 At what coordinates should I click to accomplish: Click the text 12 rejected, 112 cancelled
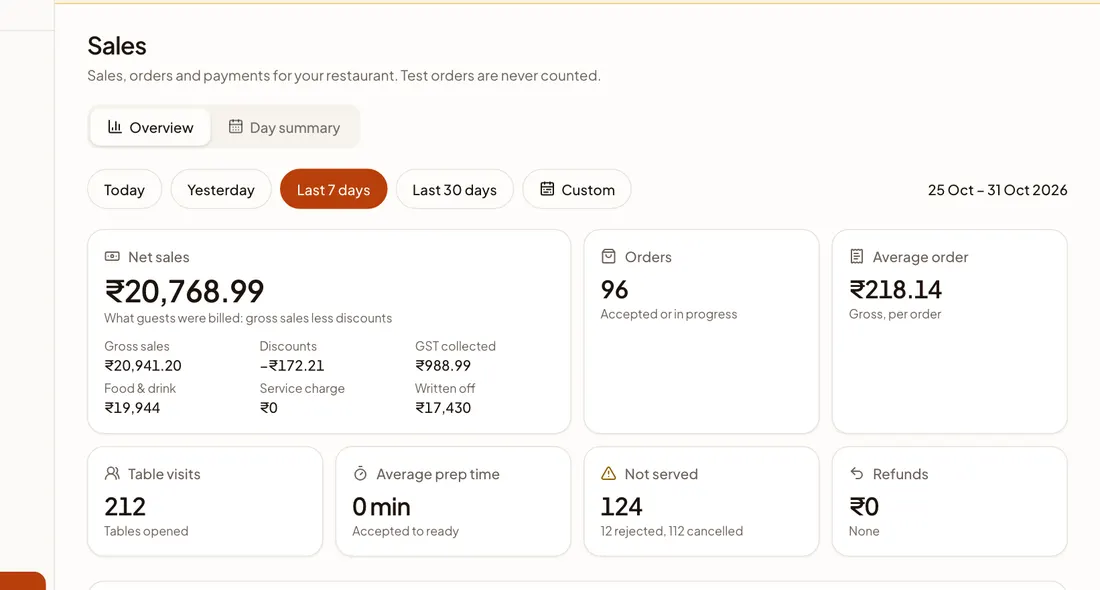[x=671, y=531]
